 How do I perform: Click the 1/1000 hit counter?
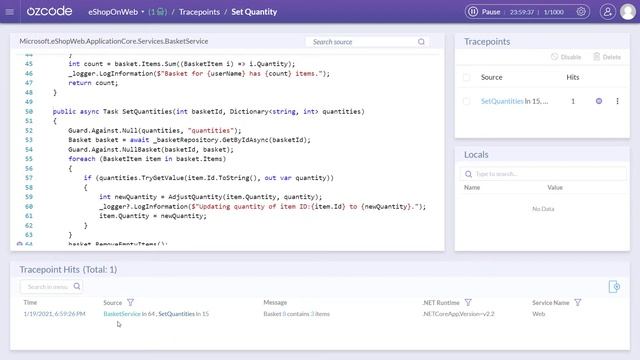553,12
